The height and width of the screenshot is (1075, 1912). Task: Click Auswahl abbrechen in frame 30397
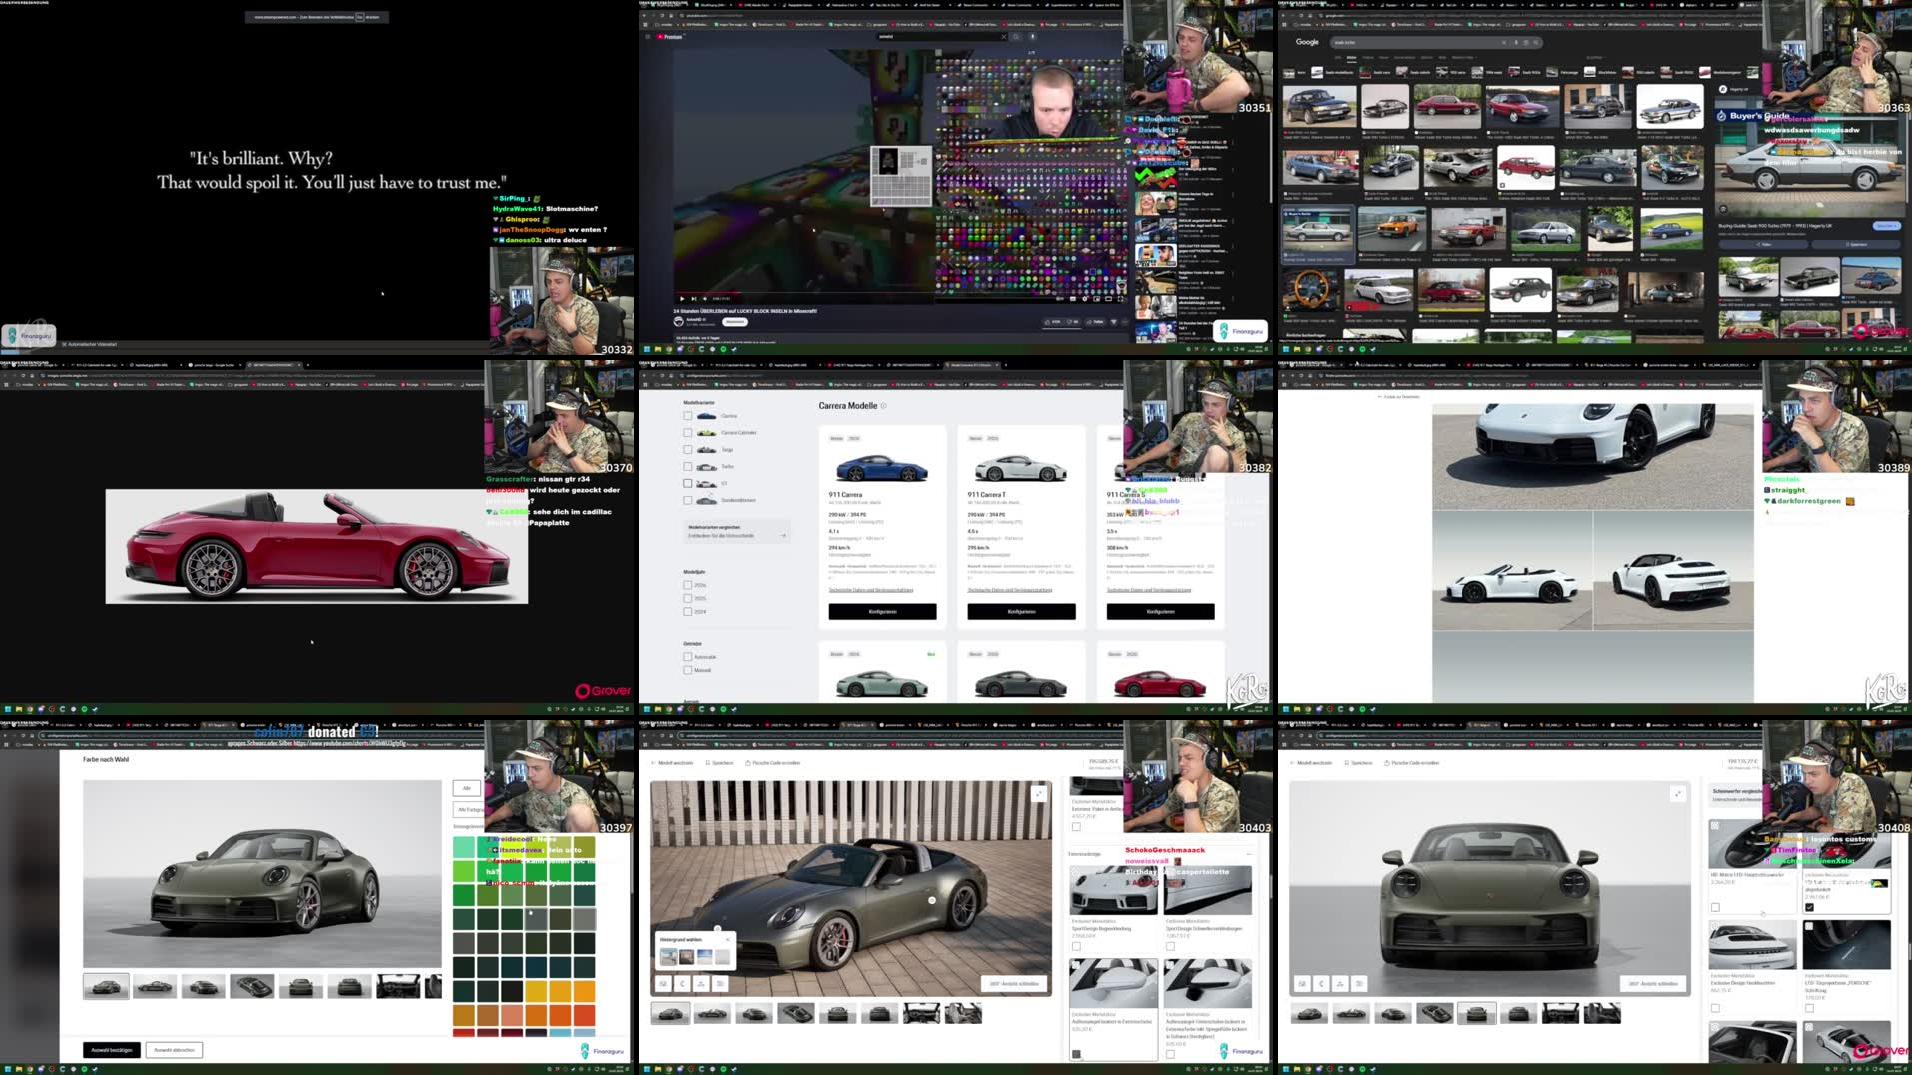click(174, 1050)
